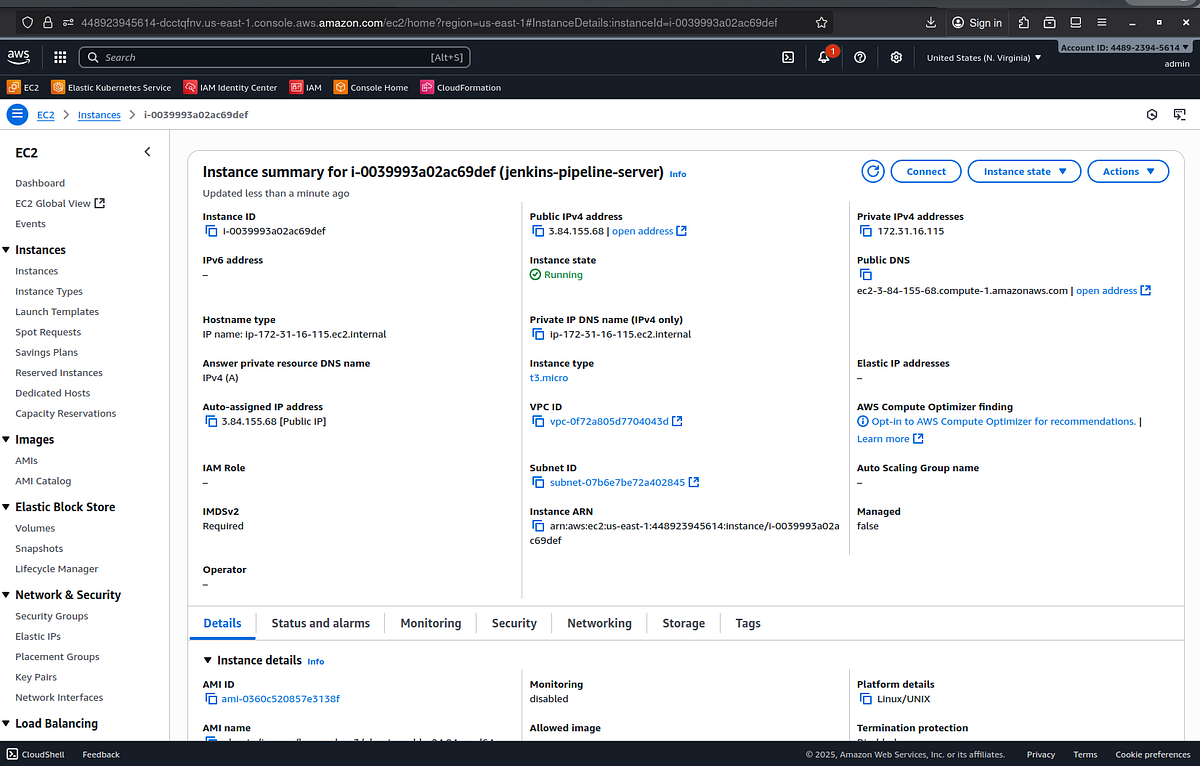Open the AWS console settings gear
This screenshot has width=1200, height=766.
(x=896, y=57)
